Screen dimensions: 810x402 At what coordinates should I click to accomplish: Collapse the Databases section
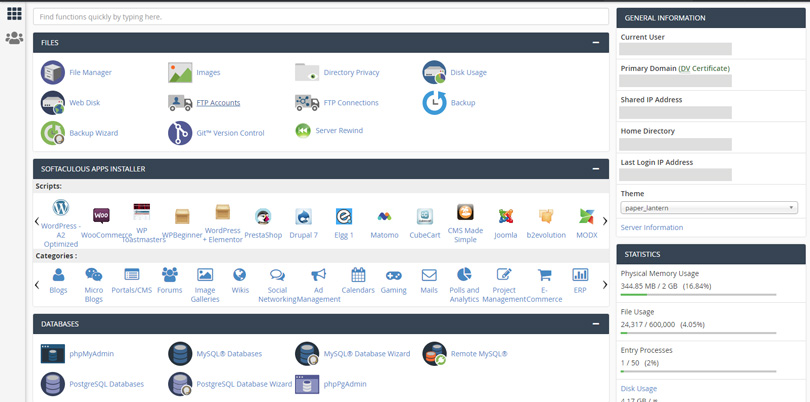[596, 324]
